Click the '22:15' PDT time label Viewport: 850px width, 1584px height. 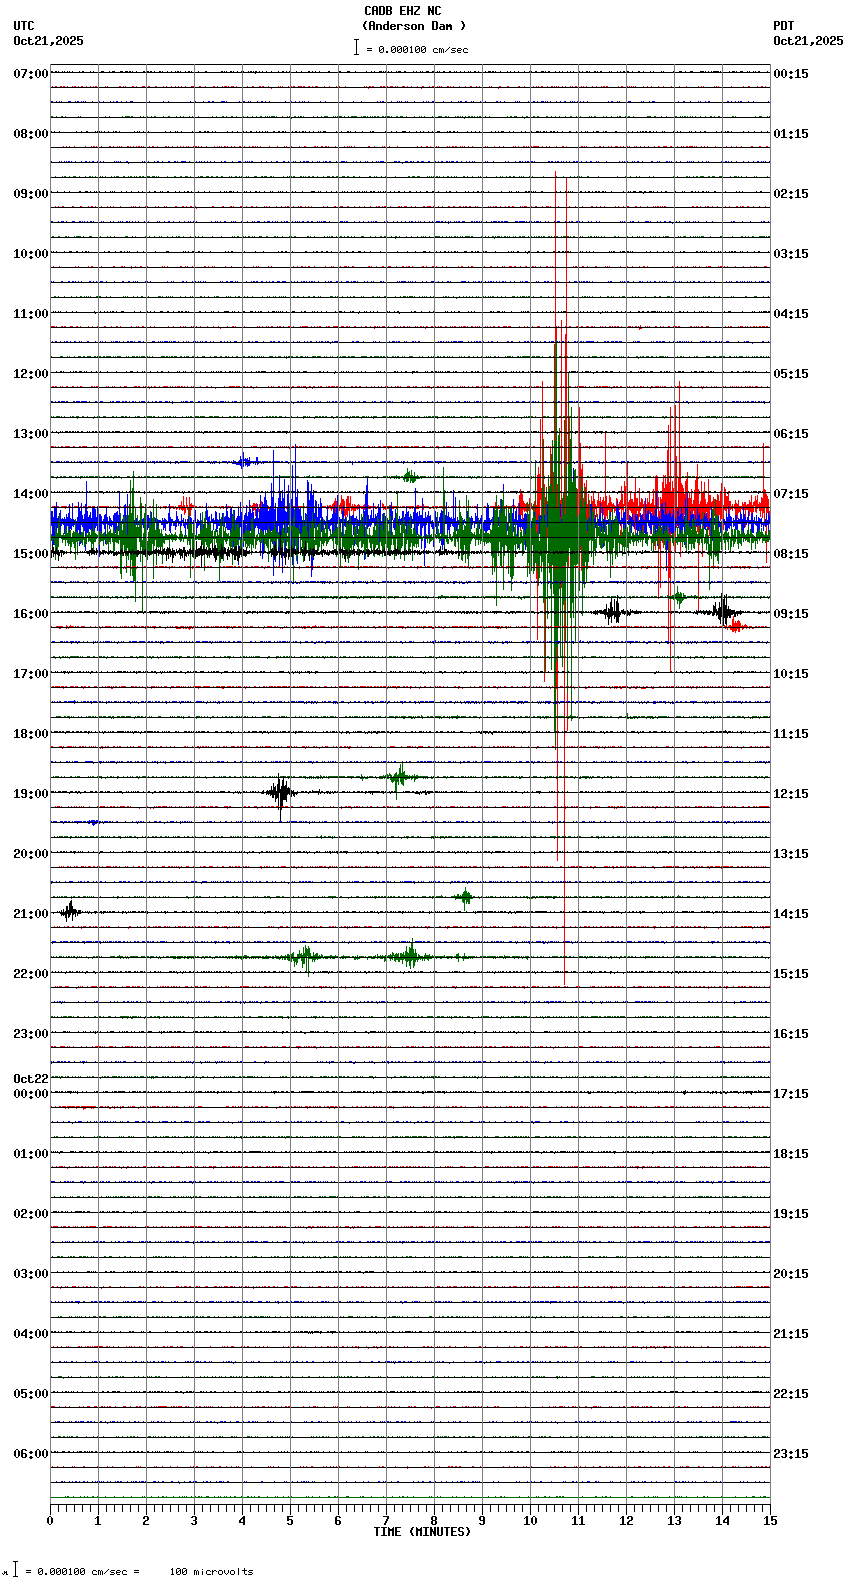click(x=791, y=1394)
